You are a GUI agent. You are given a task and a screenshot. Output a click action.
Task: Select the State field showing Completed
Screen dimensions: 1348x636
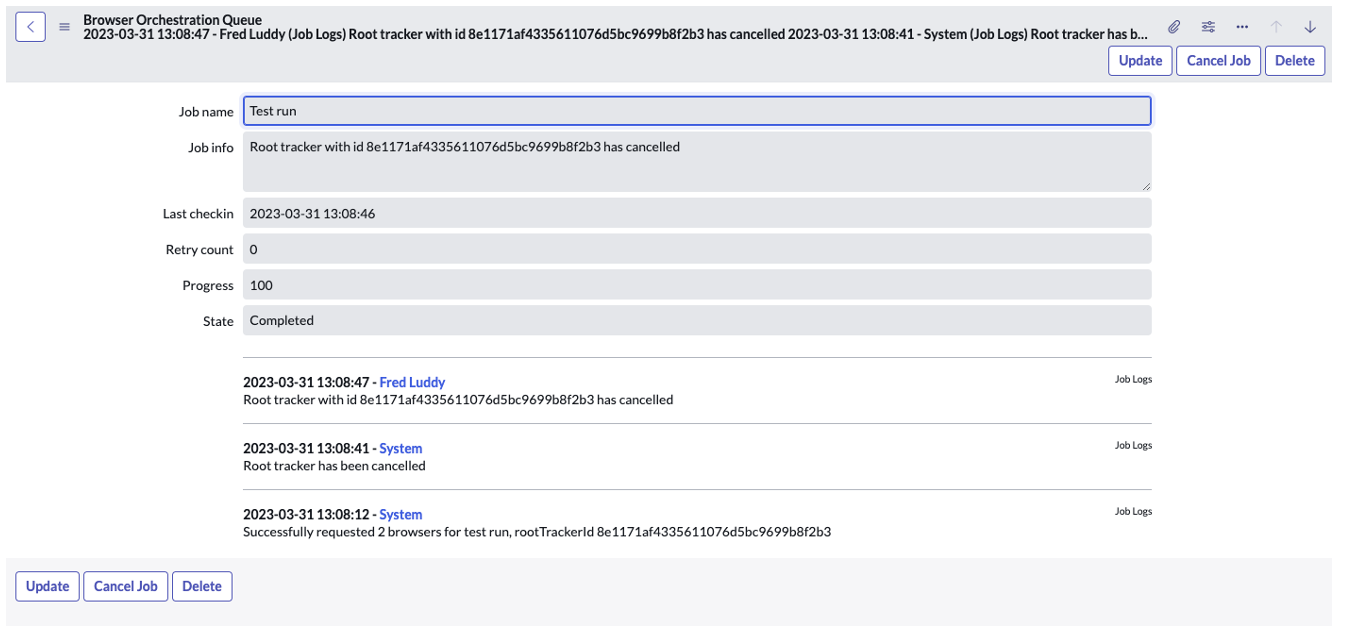point(697,320)
